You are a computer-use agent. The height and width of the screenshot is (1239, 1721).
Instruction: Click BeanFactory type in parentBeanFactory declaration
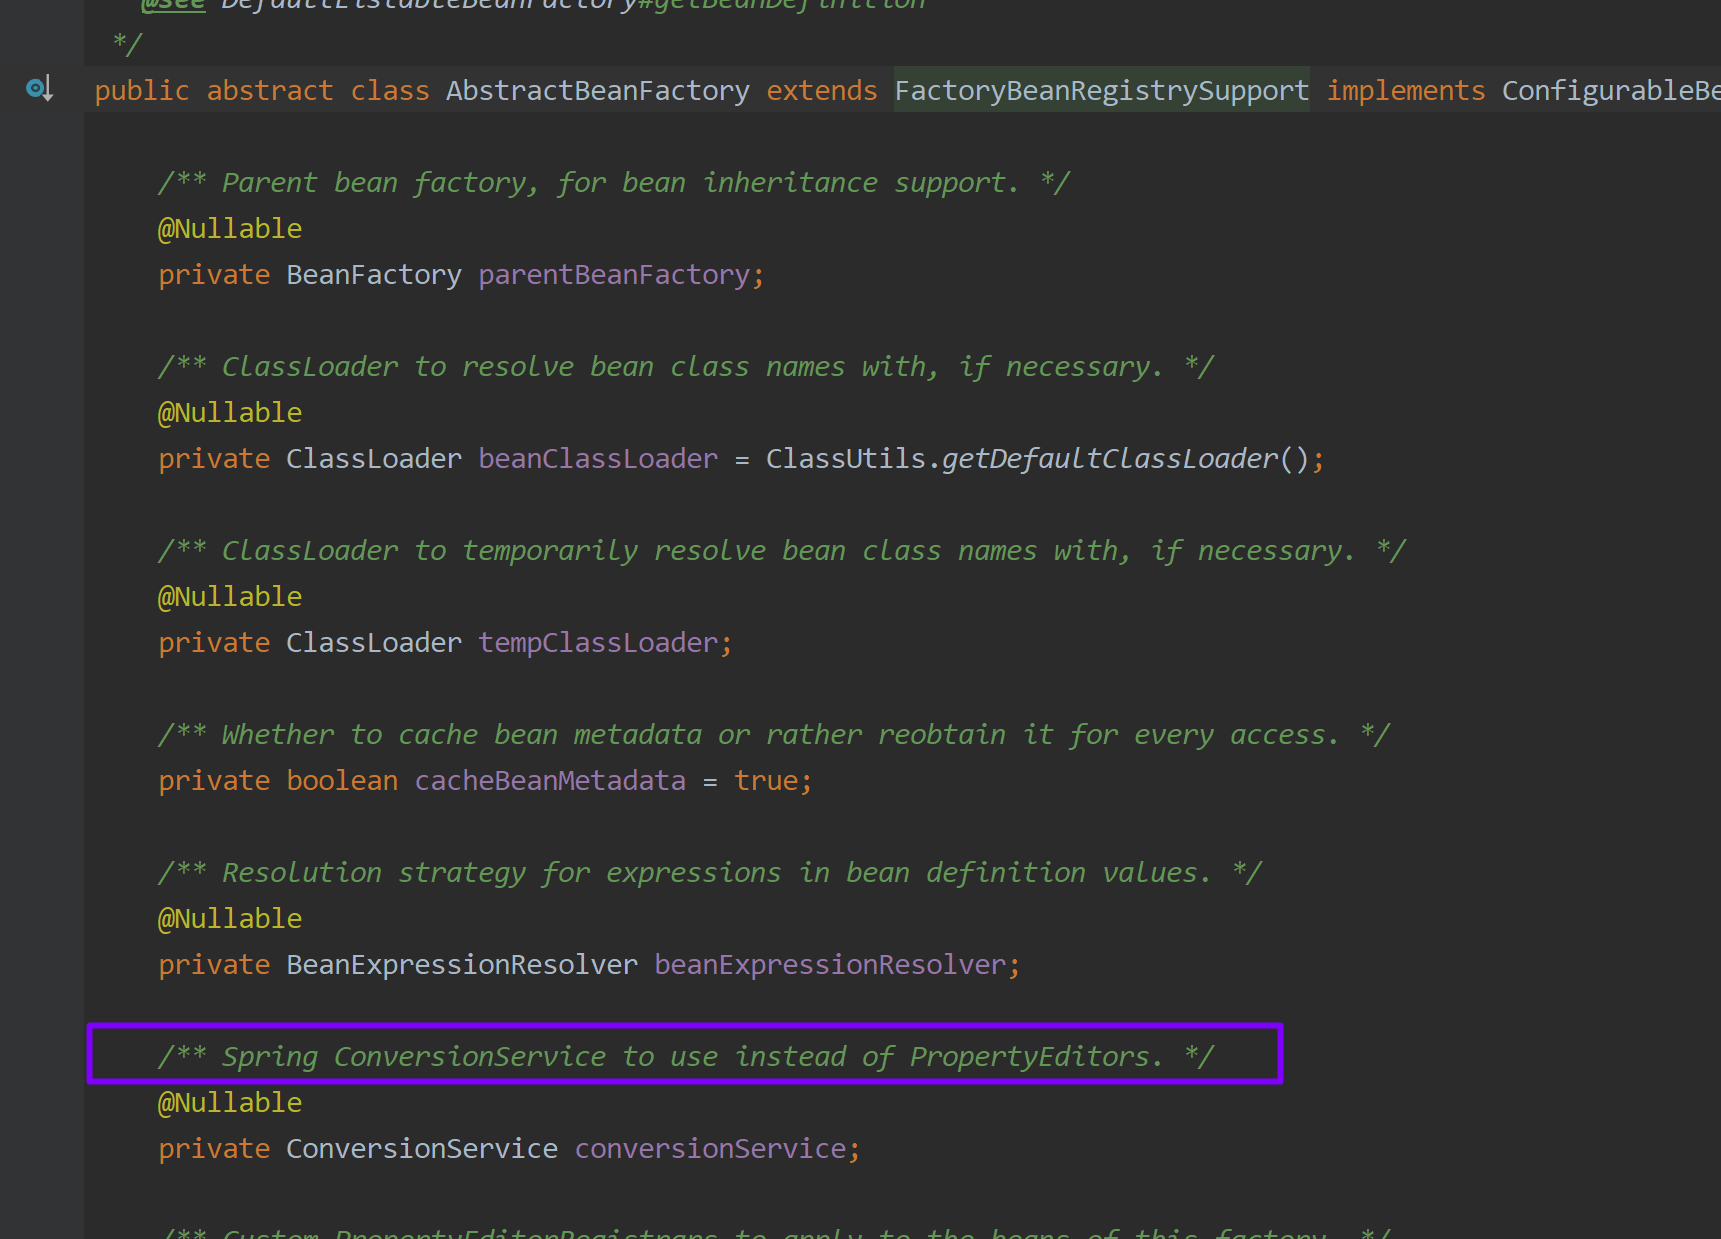coord(374,275)
